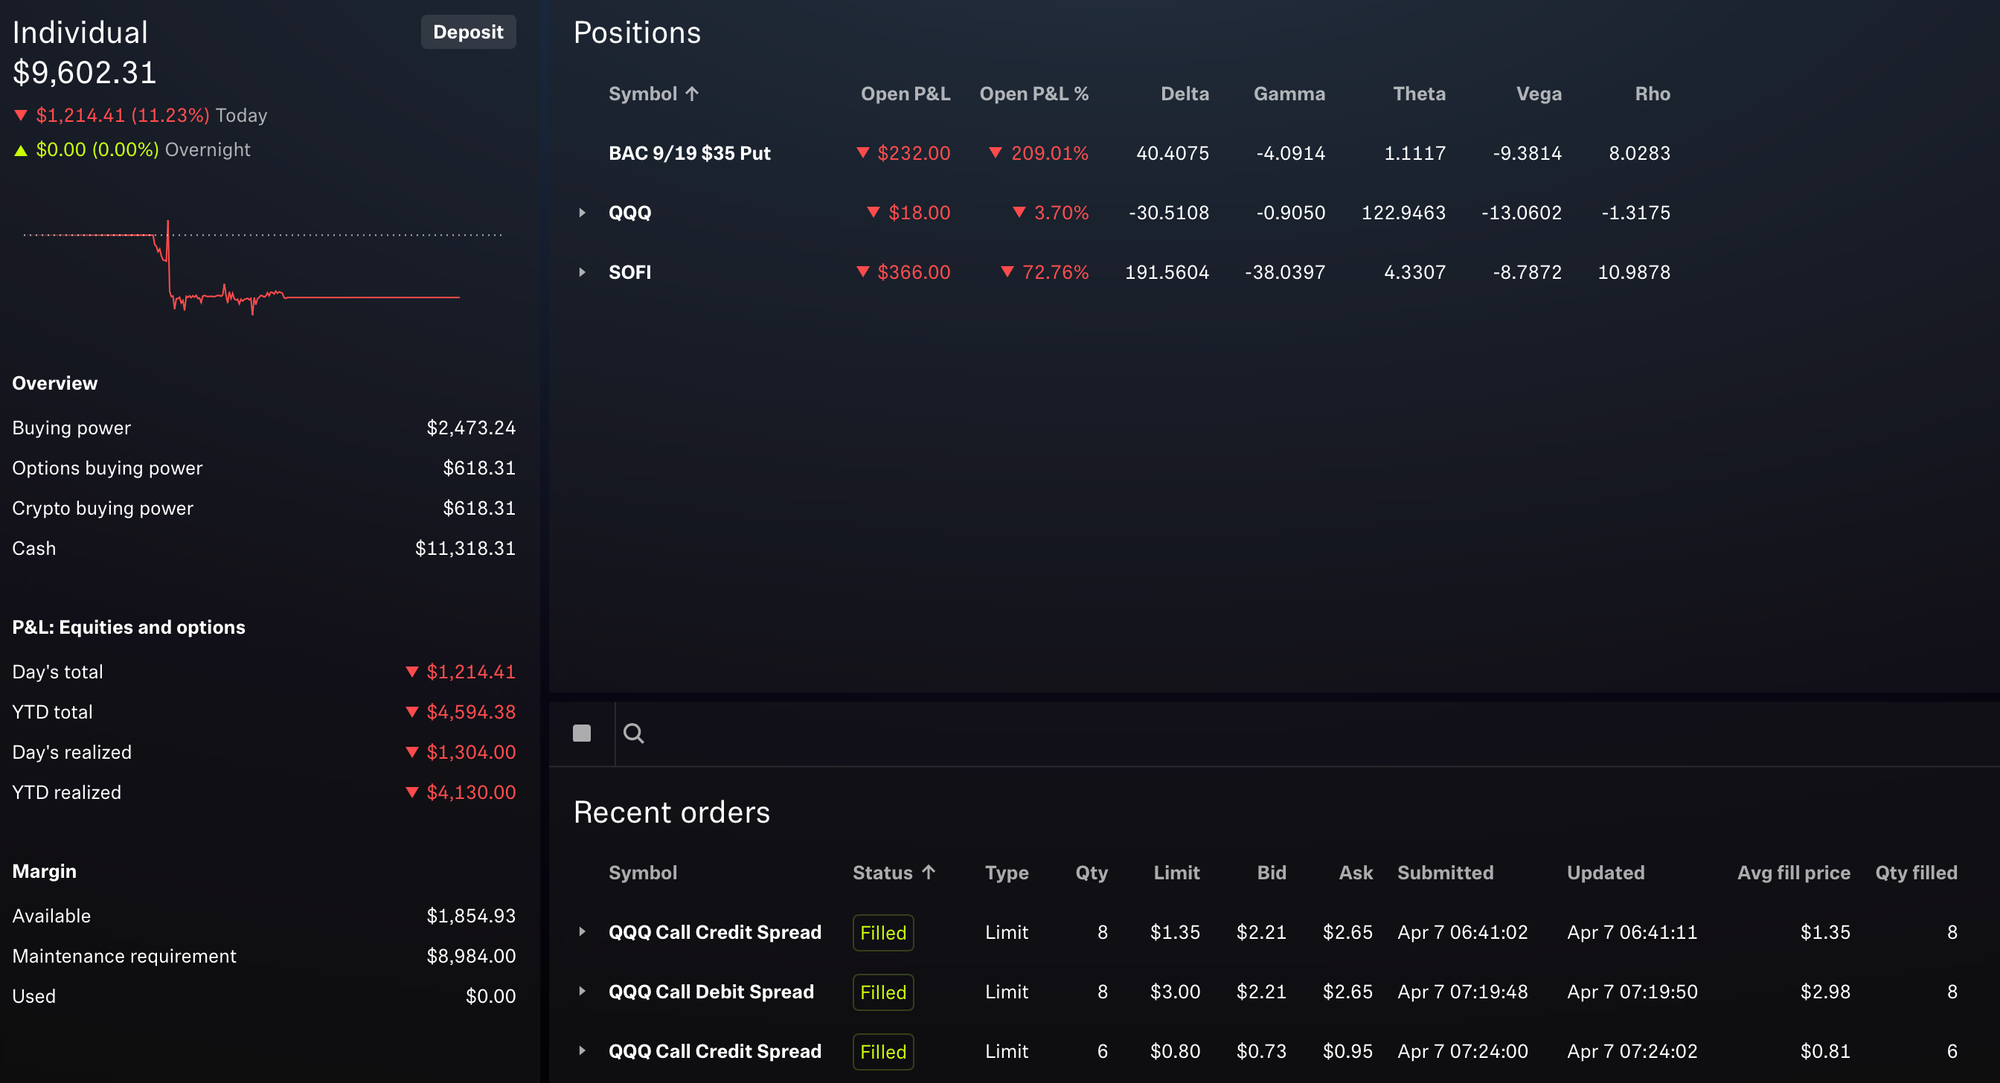2000x1083 pixels.
Task: Click the Positions panel heading
Action: [x=637, y=33]
